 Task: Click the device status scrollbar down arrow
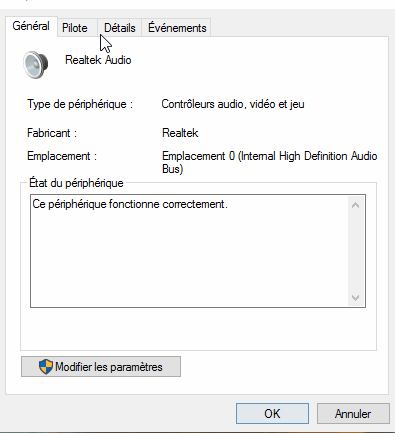pos(355,297)
